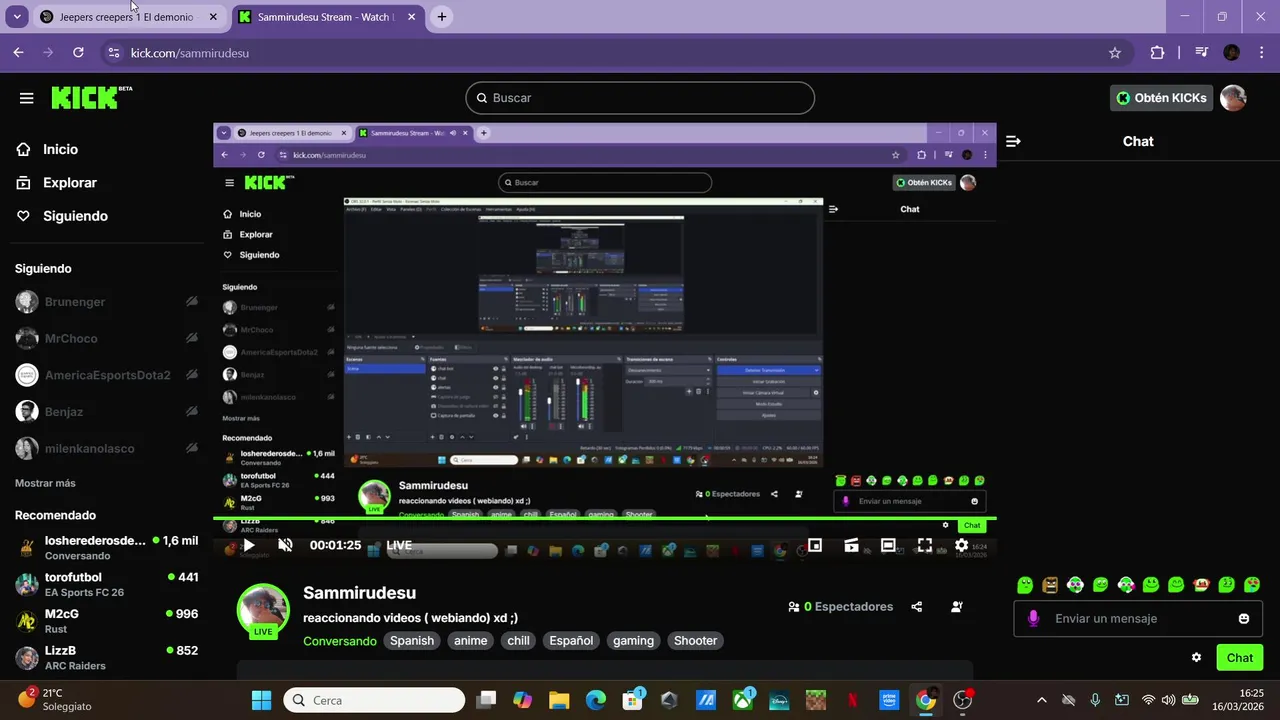
Task: Insert the heart-eyes drooling emote
Action: point(1251,585)
